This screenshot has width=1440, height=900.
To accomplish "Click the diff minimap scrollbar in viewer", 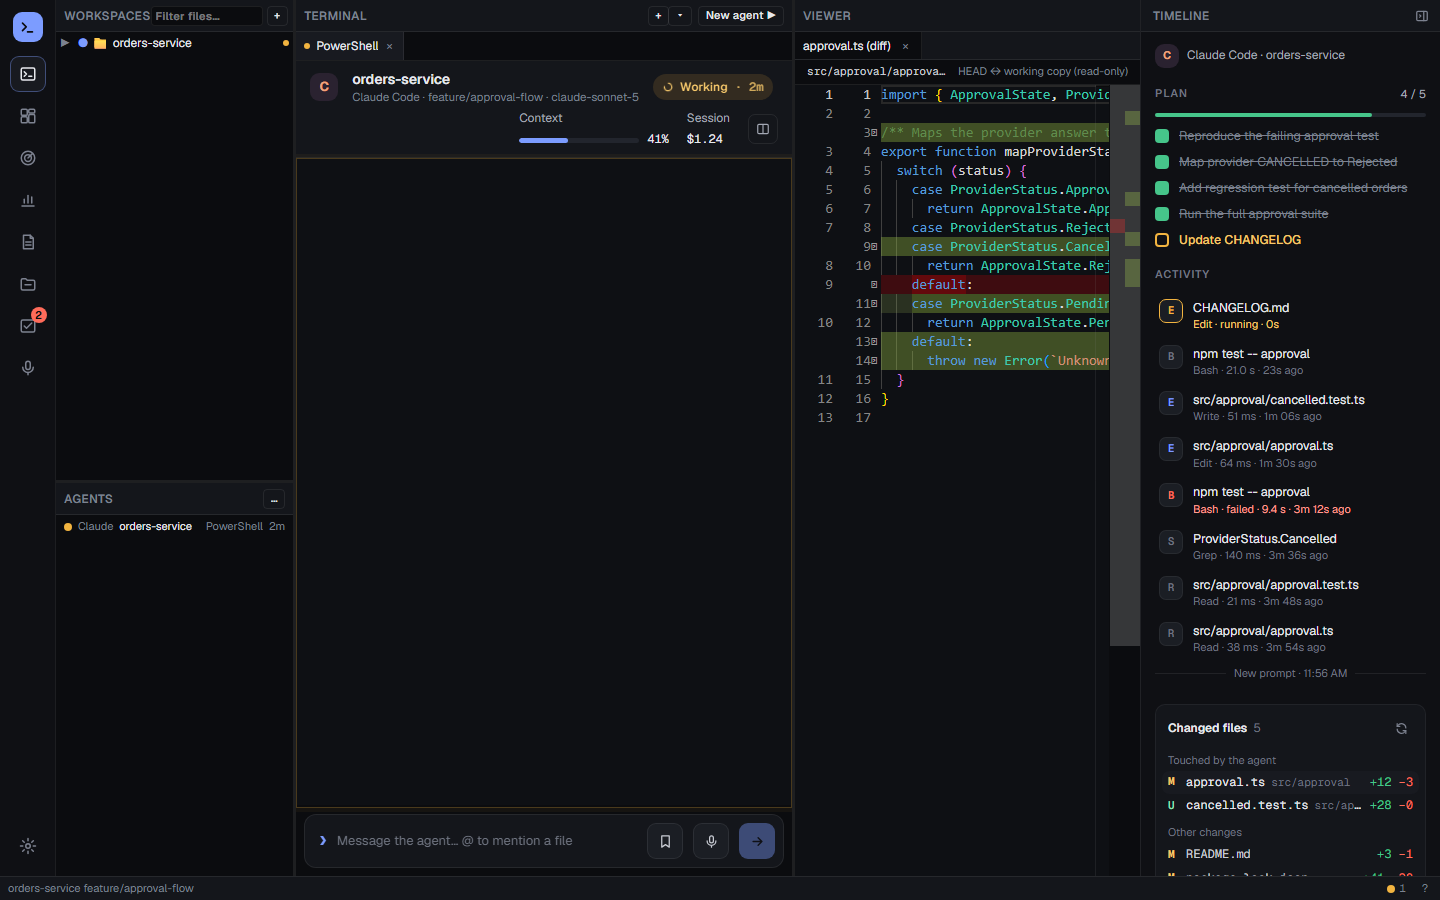I will 1125,365.
